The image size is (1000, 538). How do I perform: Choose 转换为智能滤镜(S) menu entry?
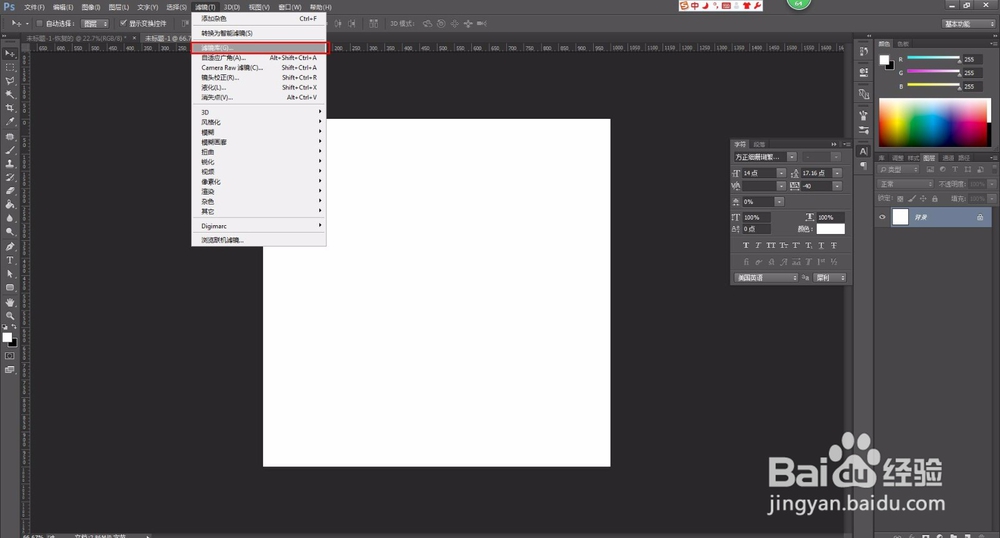point(259,33)
